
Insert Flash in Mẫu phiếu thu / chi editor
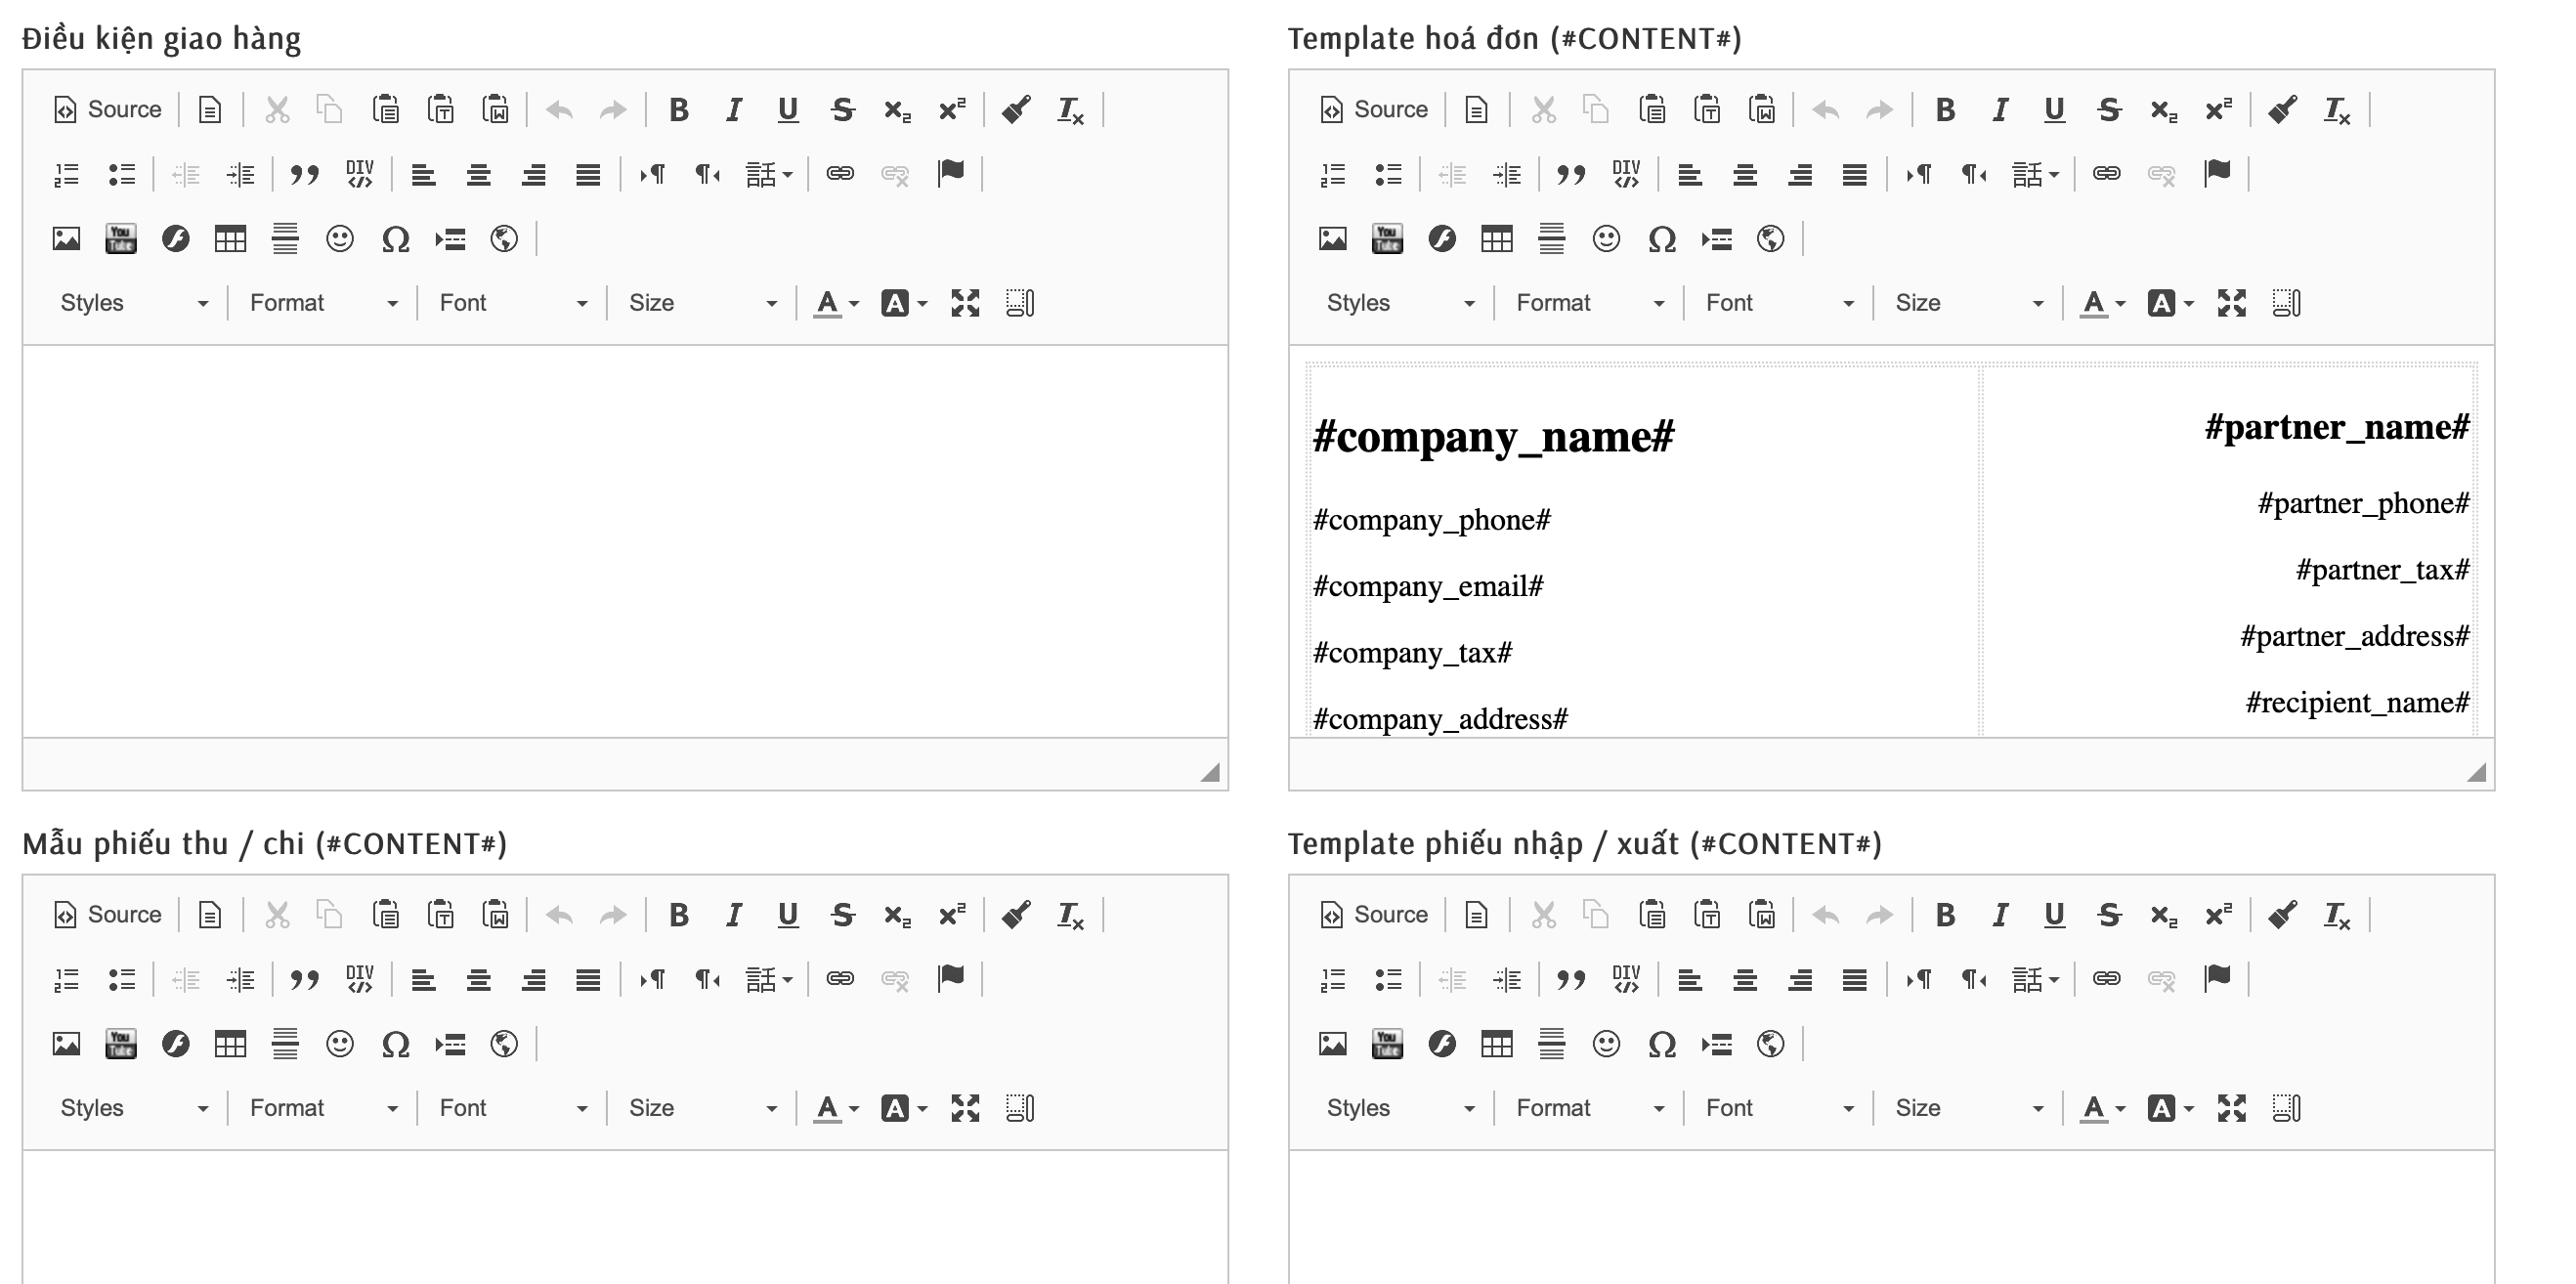pos(176,1044)
